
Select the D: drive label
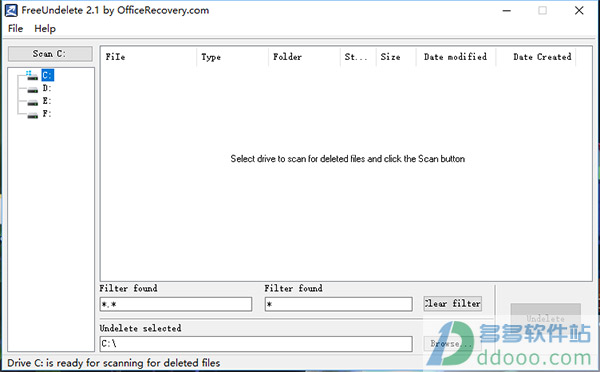(47, 88)
